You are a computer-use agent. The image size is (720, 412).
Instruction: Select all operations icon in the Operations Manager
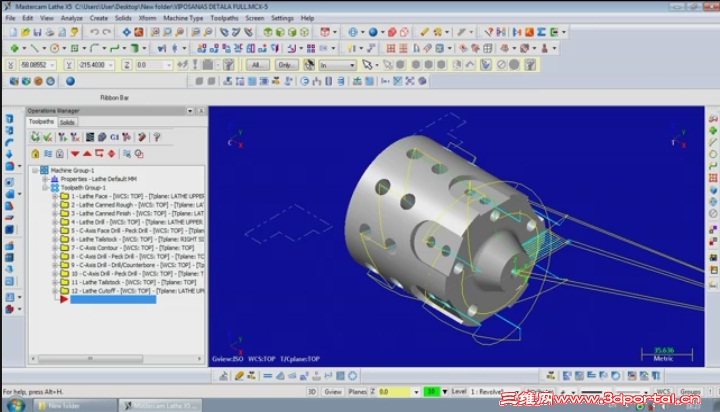click(35, 137)
